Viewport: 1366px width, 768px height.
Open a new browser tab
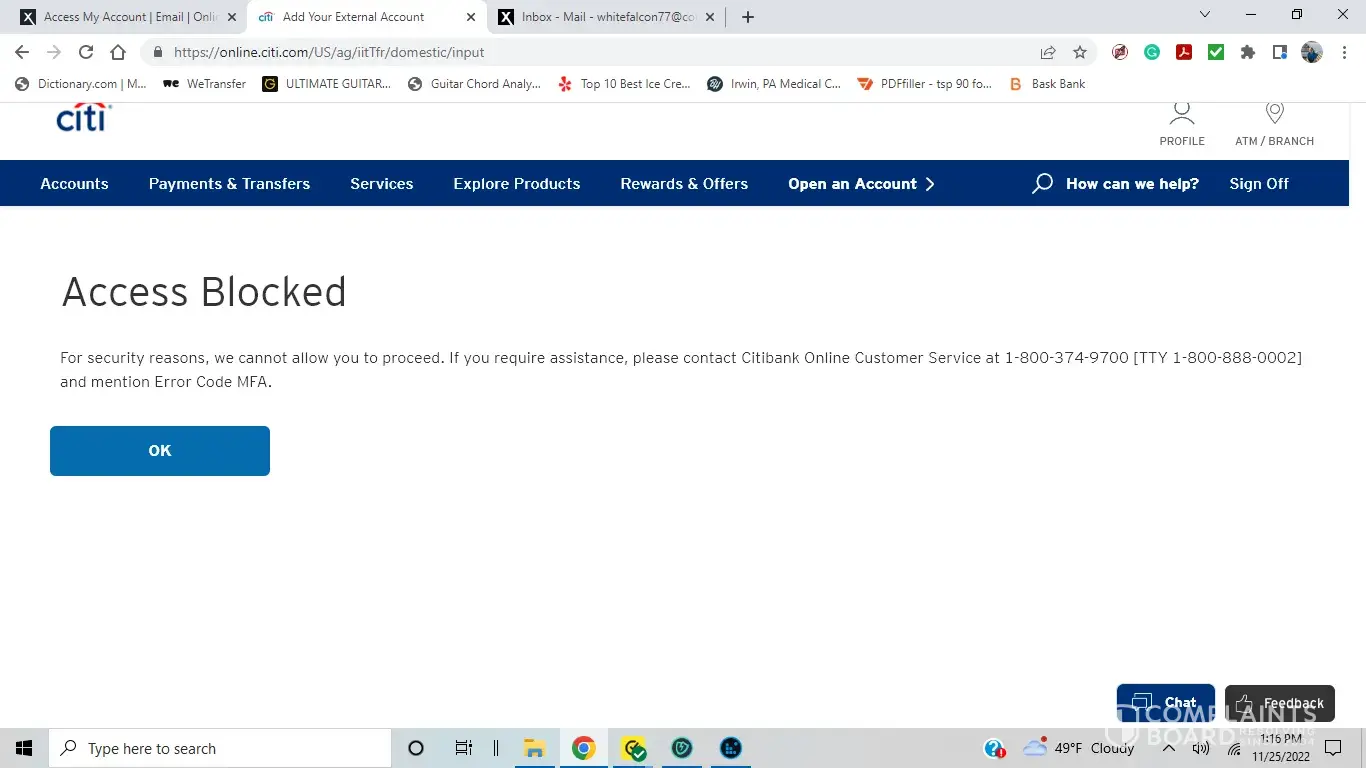(x=748, y=17)
